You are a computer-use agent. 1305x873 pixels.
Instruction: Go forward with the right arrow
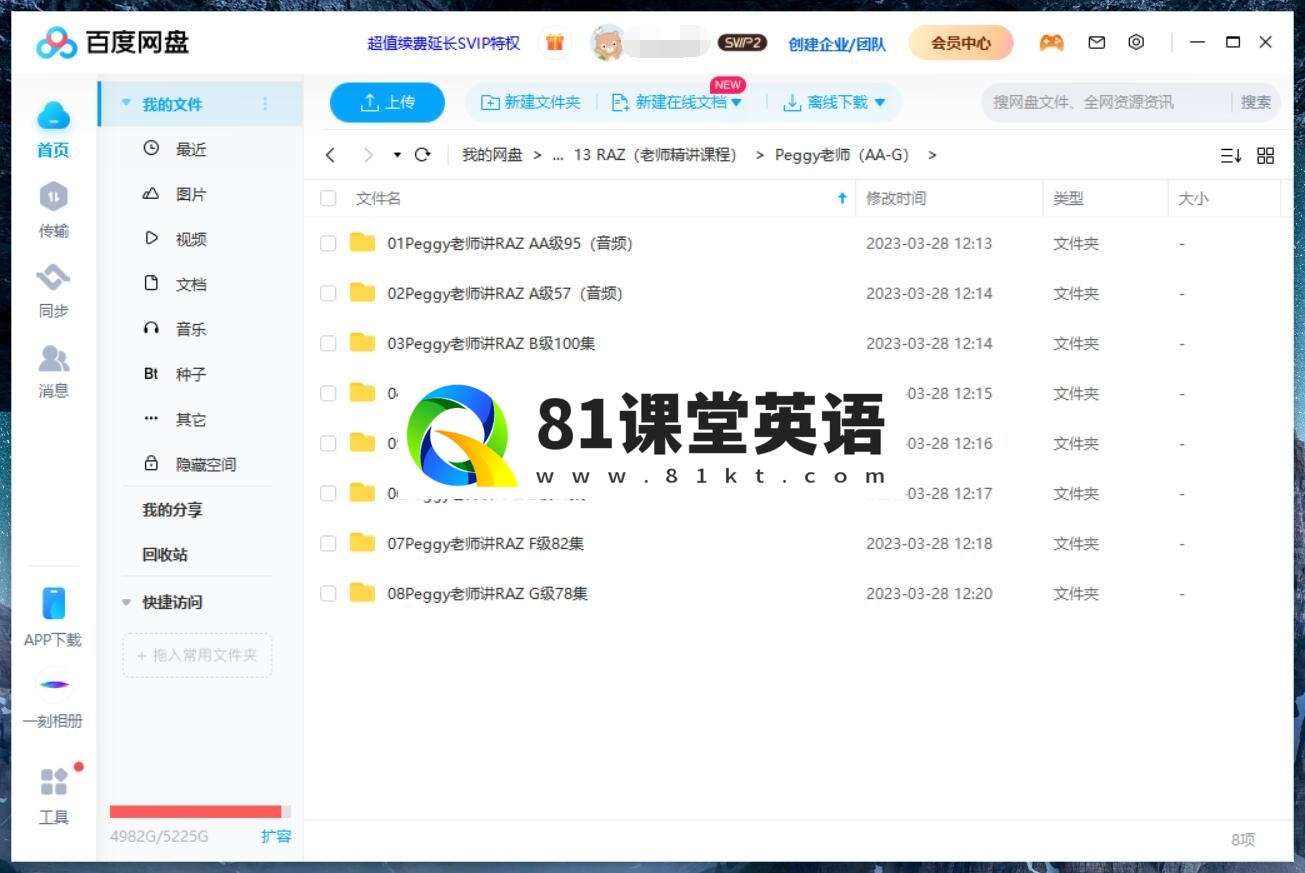(x=368, y=155)
